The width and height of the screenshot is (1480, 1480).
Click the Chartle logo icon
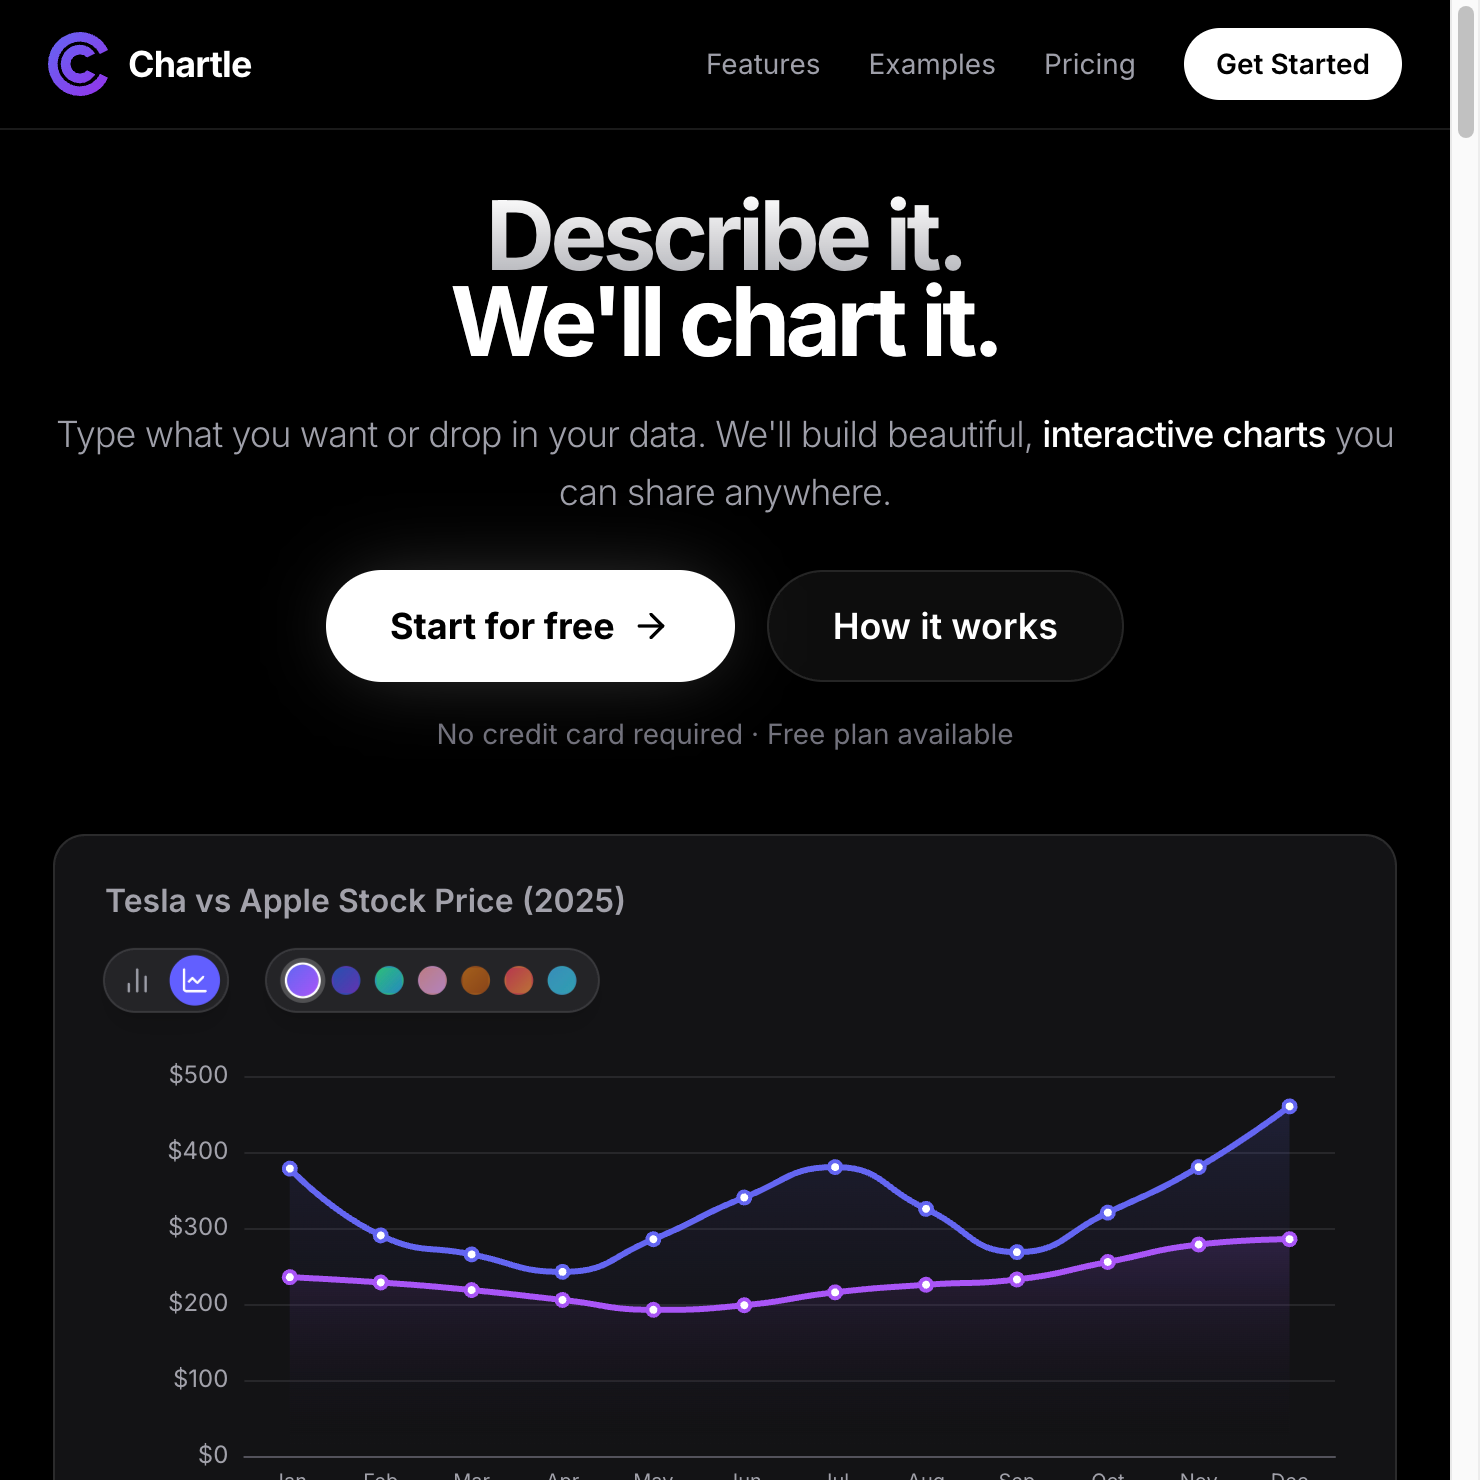[x=76, y=64]
